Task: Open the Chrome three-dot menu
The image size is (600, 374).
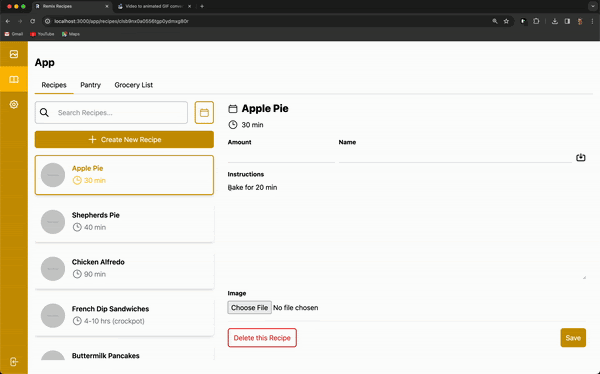Action: 592,21
